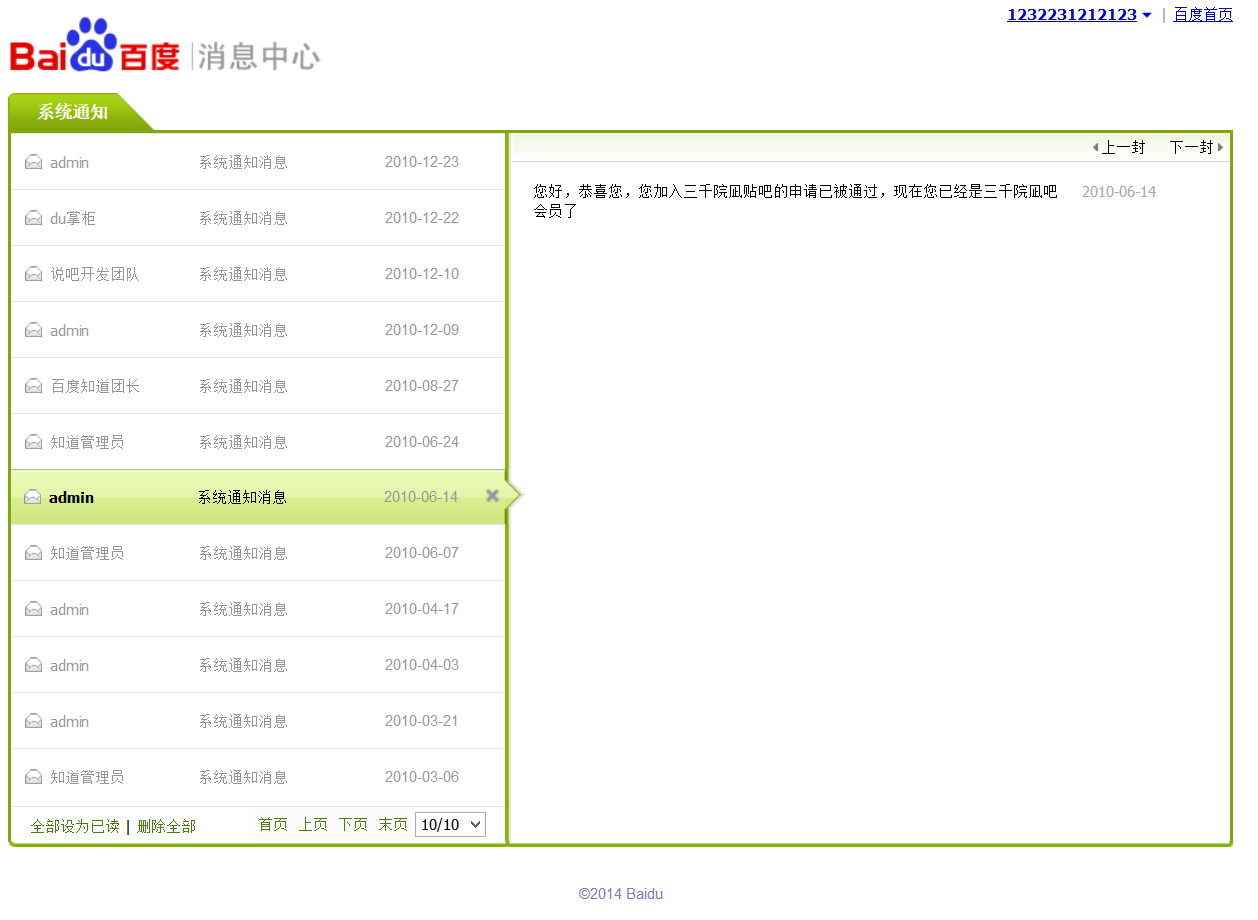Click envelope icon of admin 2010-04-03 message
The width and height of the screenshot is (1258, 920).
tap(34, 665)
